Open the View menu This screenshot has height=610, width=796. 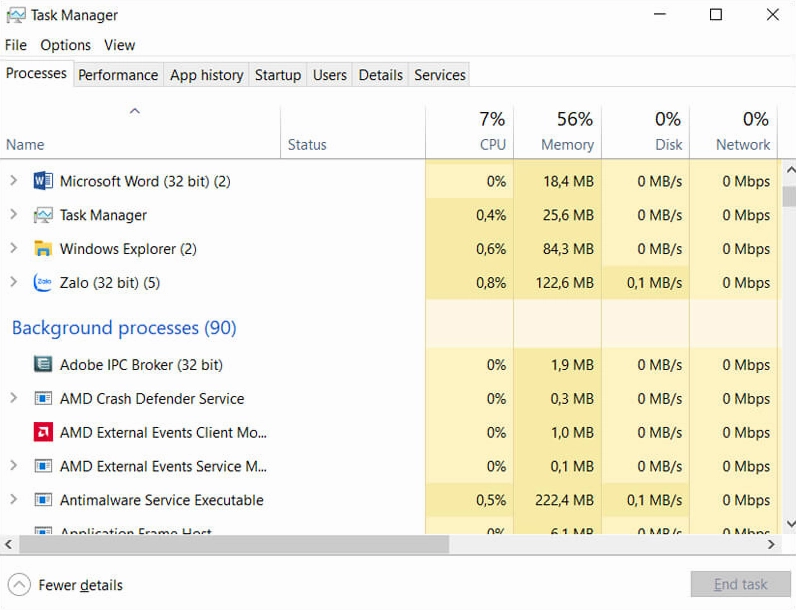pos(120,45)
